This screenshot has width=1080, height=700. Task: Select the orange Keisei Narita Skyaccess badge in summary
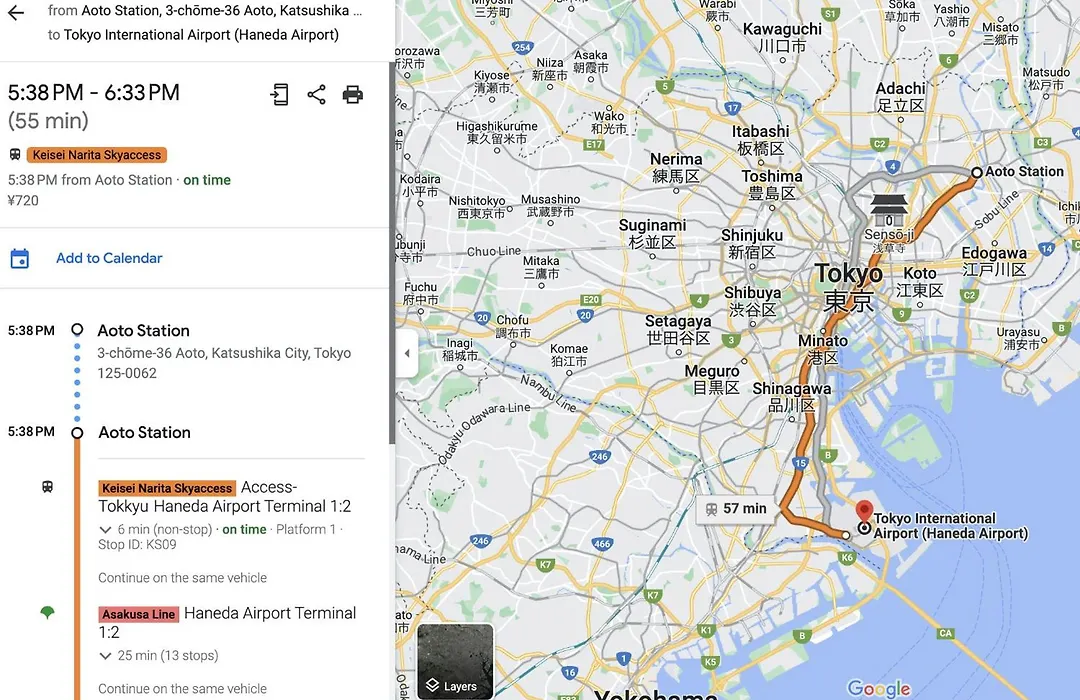click(x=97, y=155)
